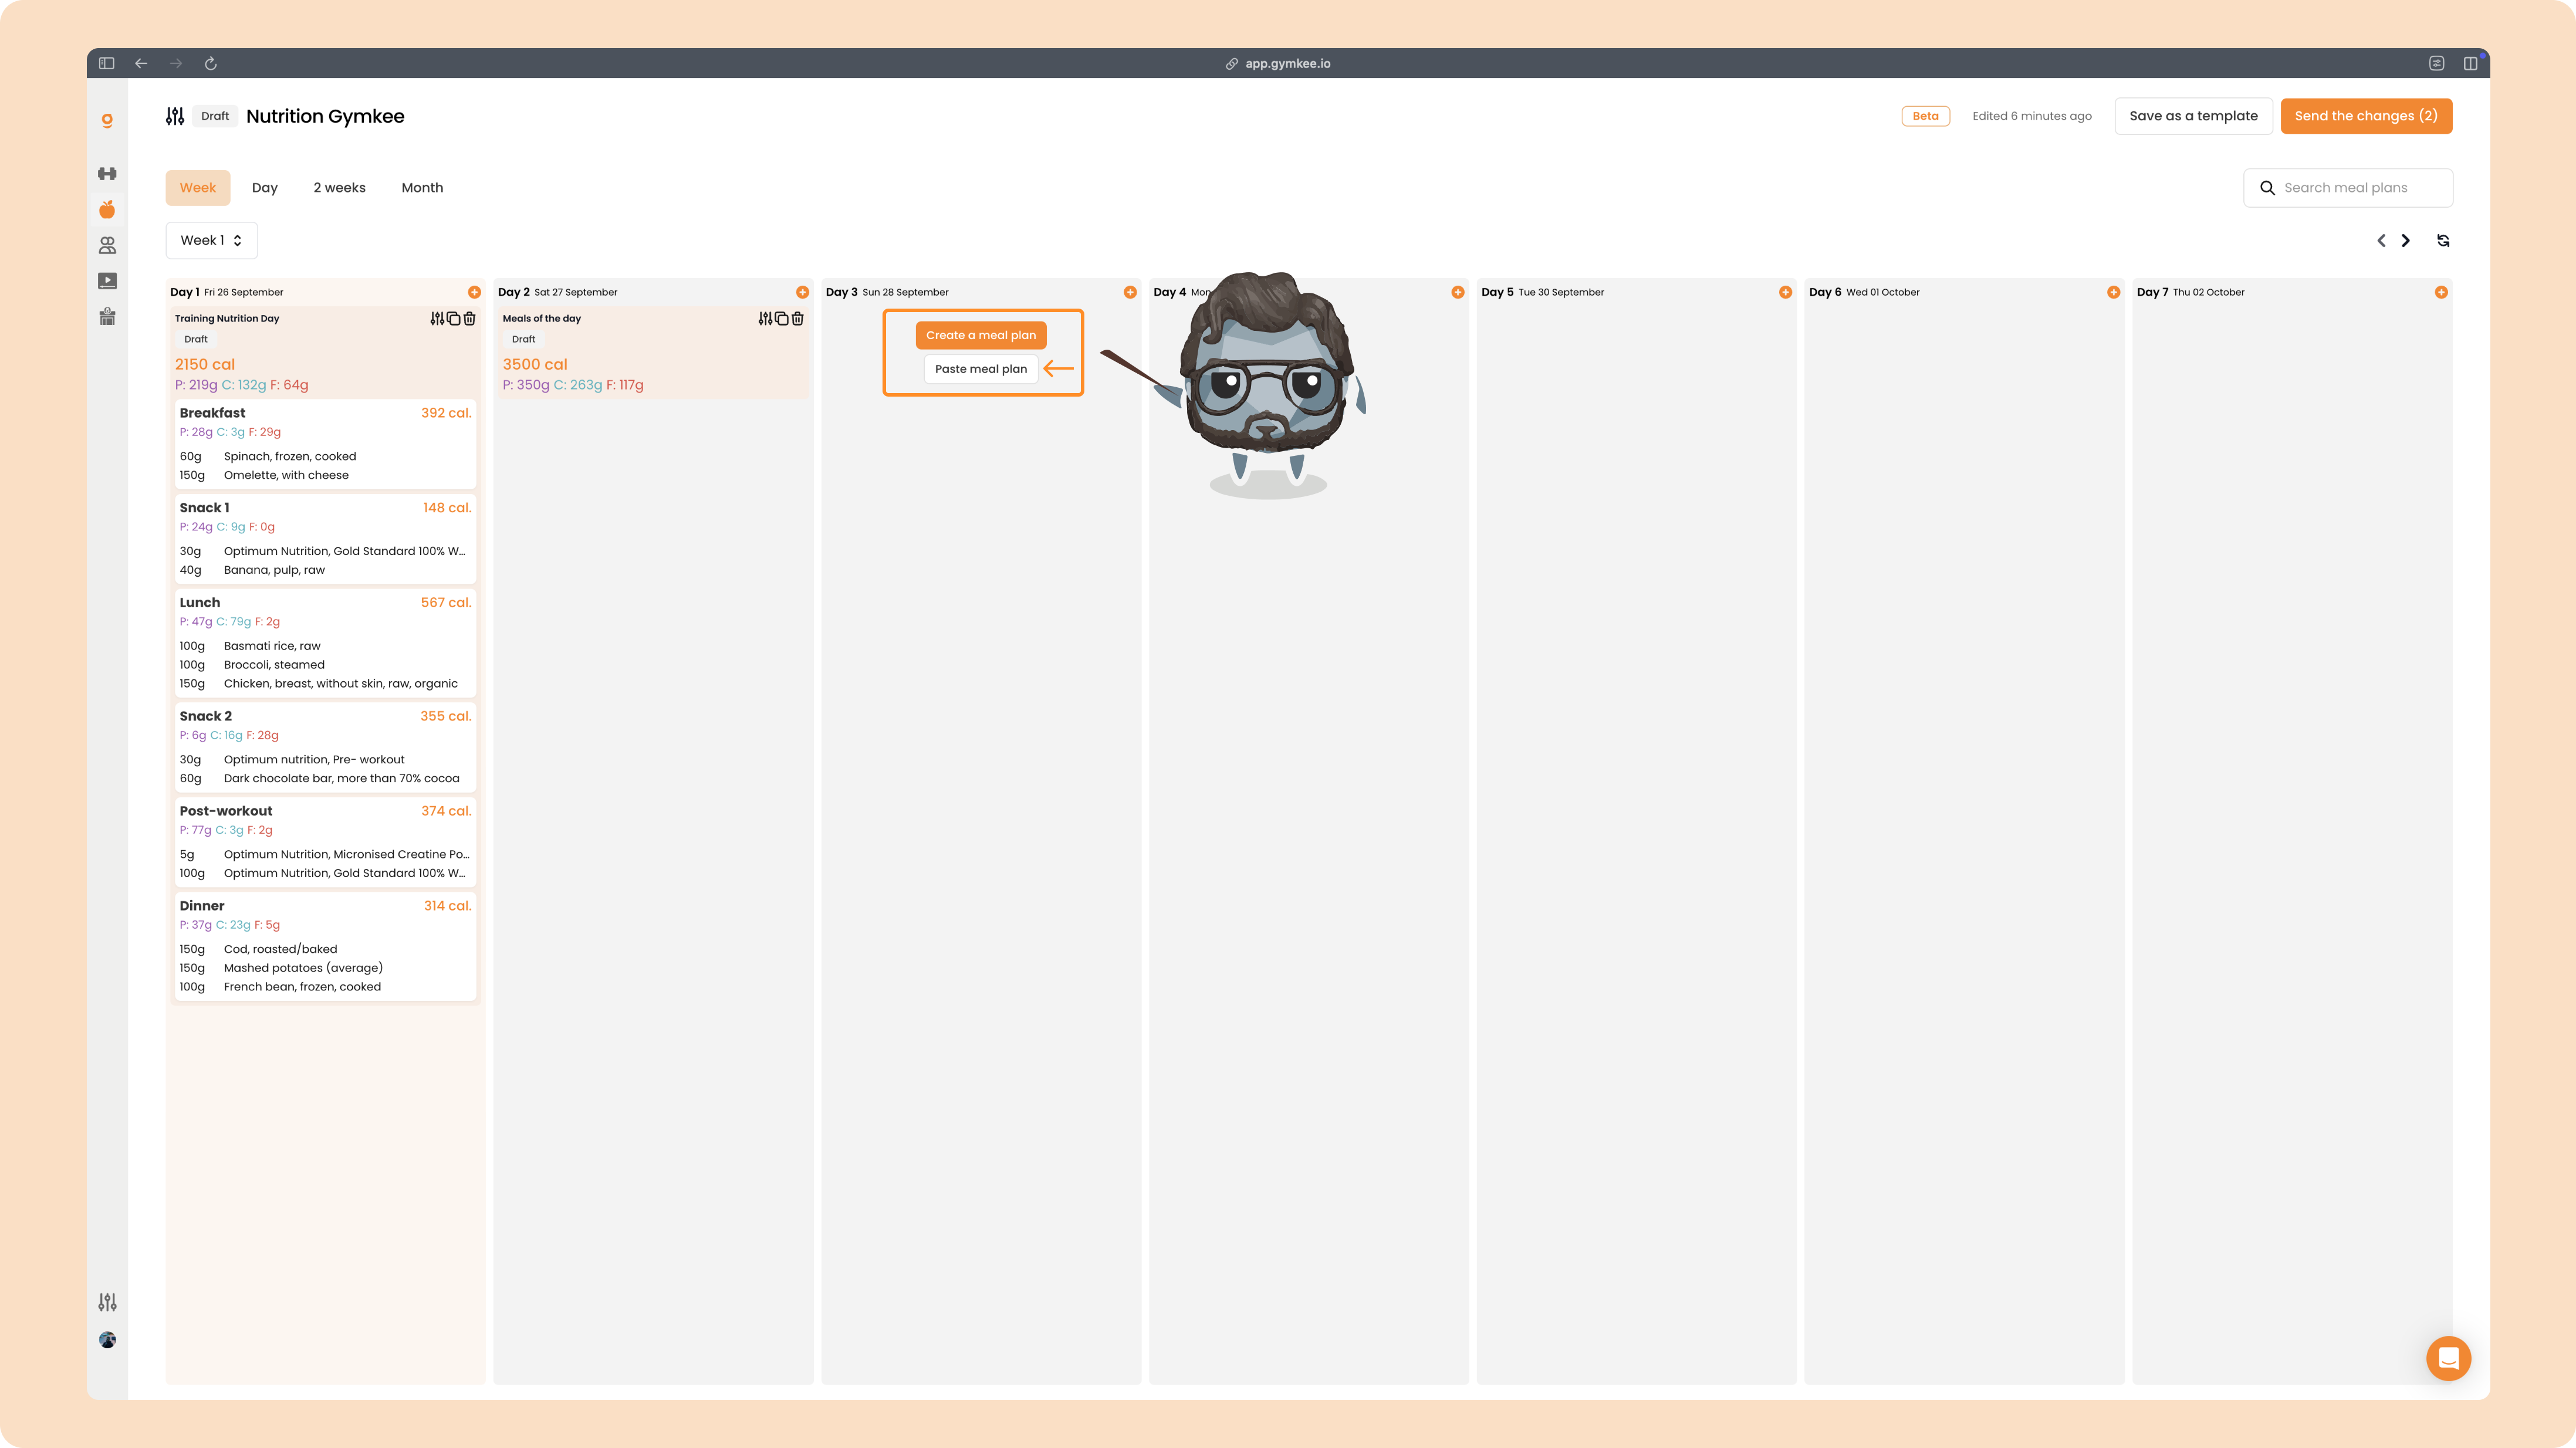The height and width of the screenshot is (1448, 2576).
Task: Add a meal plan to Day 5
Action: 1785,292
